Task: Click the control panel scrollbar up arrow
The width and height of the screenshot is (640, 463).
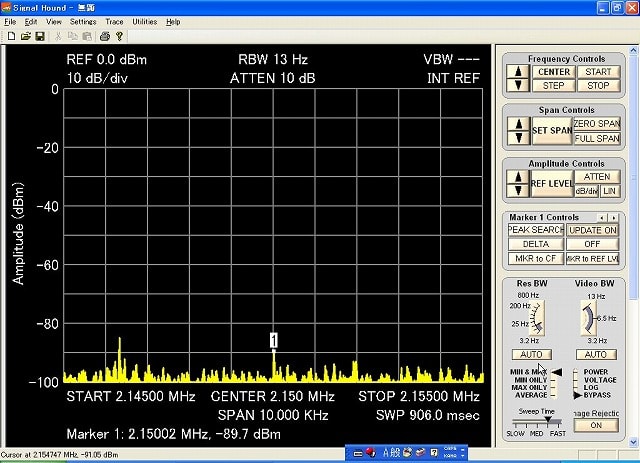Action: (x=633, y=51)
